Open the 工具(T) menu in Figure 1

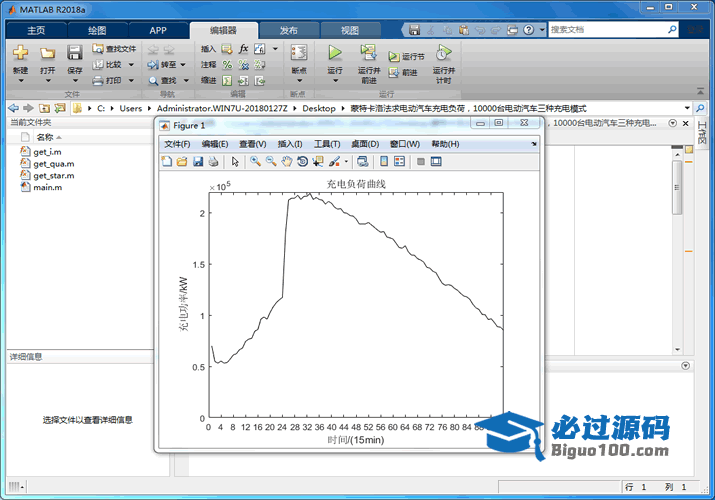tap(327, 144)
